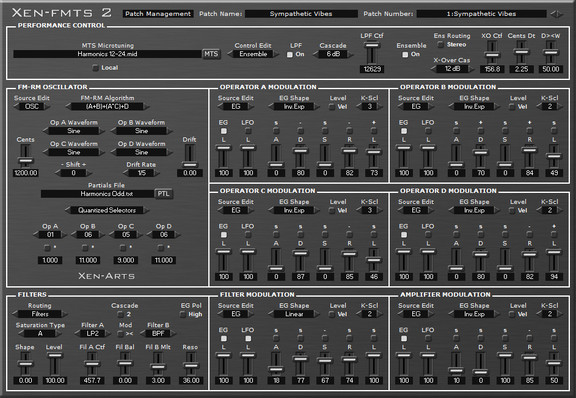This screenshot has height=398, width=576.
Task: Click the Patch Name field Sympathetic Vibes
Action: pos(301,14)
